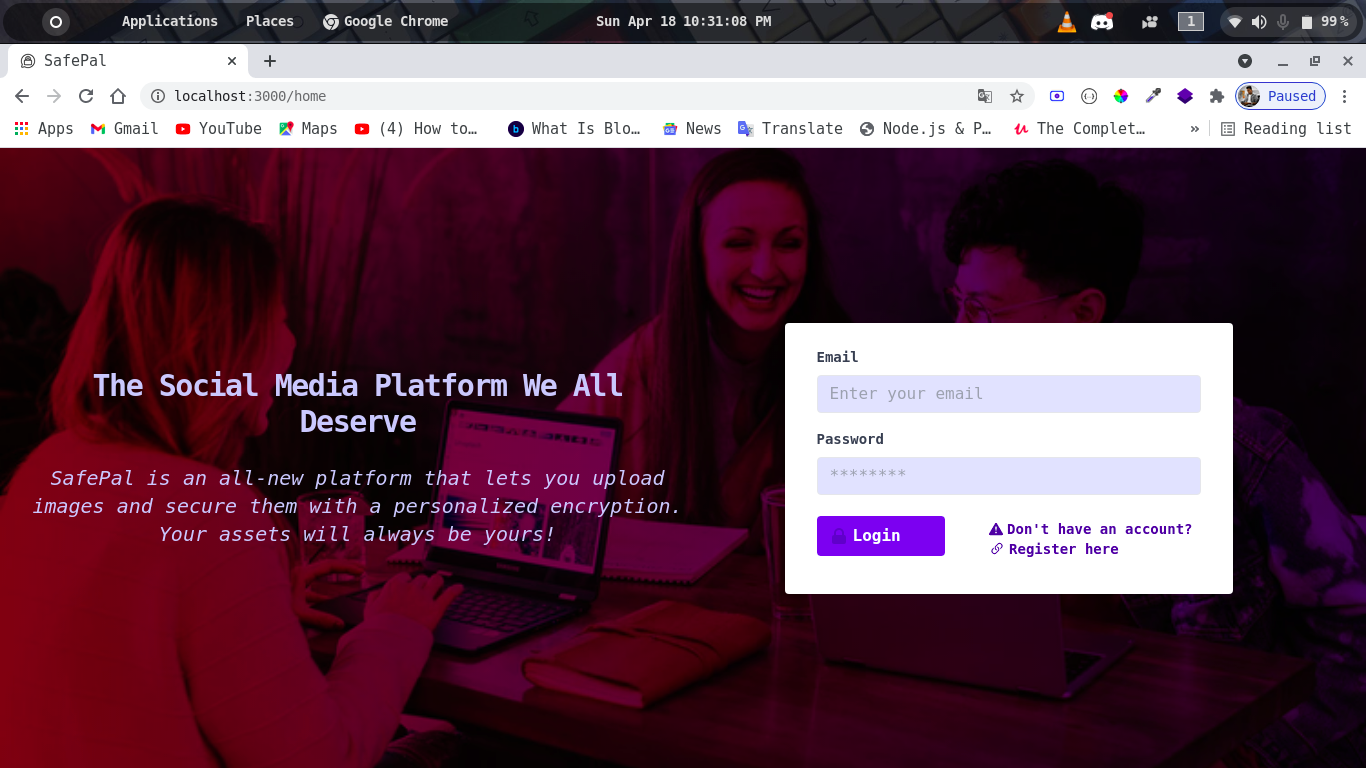Close the SafePal tab

232,61
